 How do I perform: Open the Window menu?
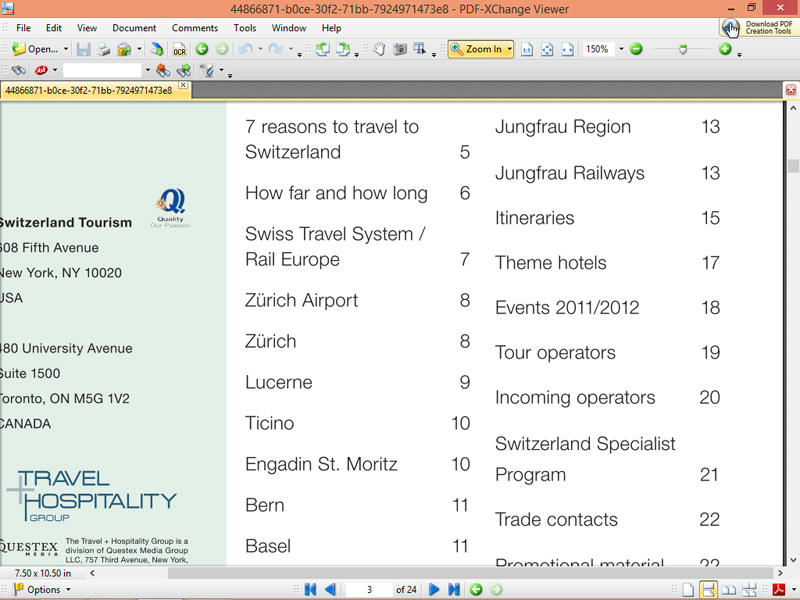click(x=289, y=28)
